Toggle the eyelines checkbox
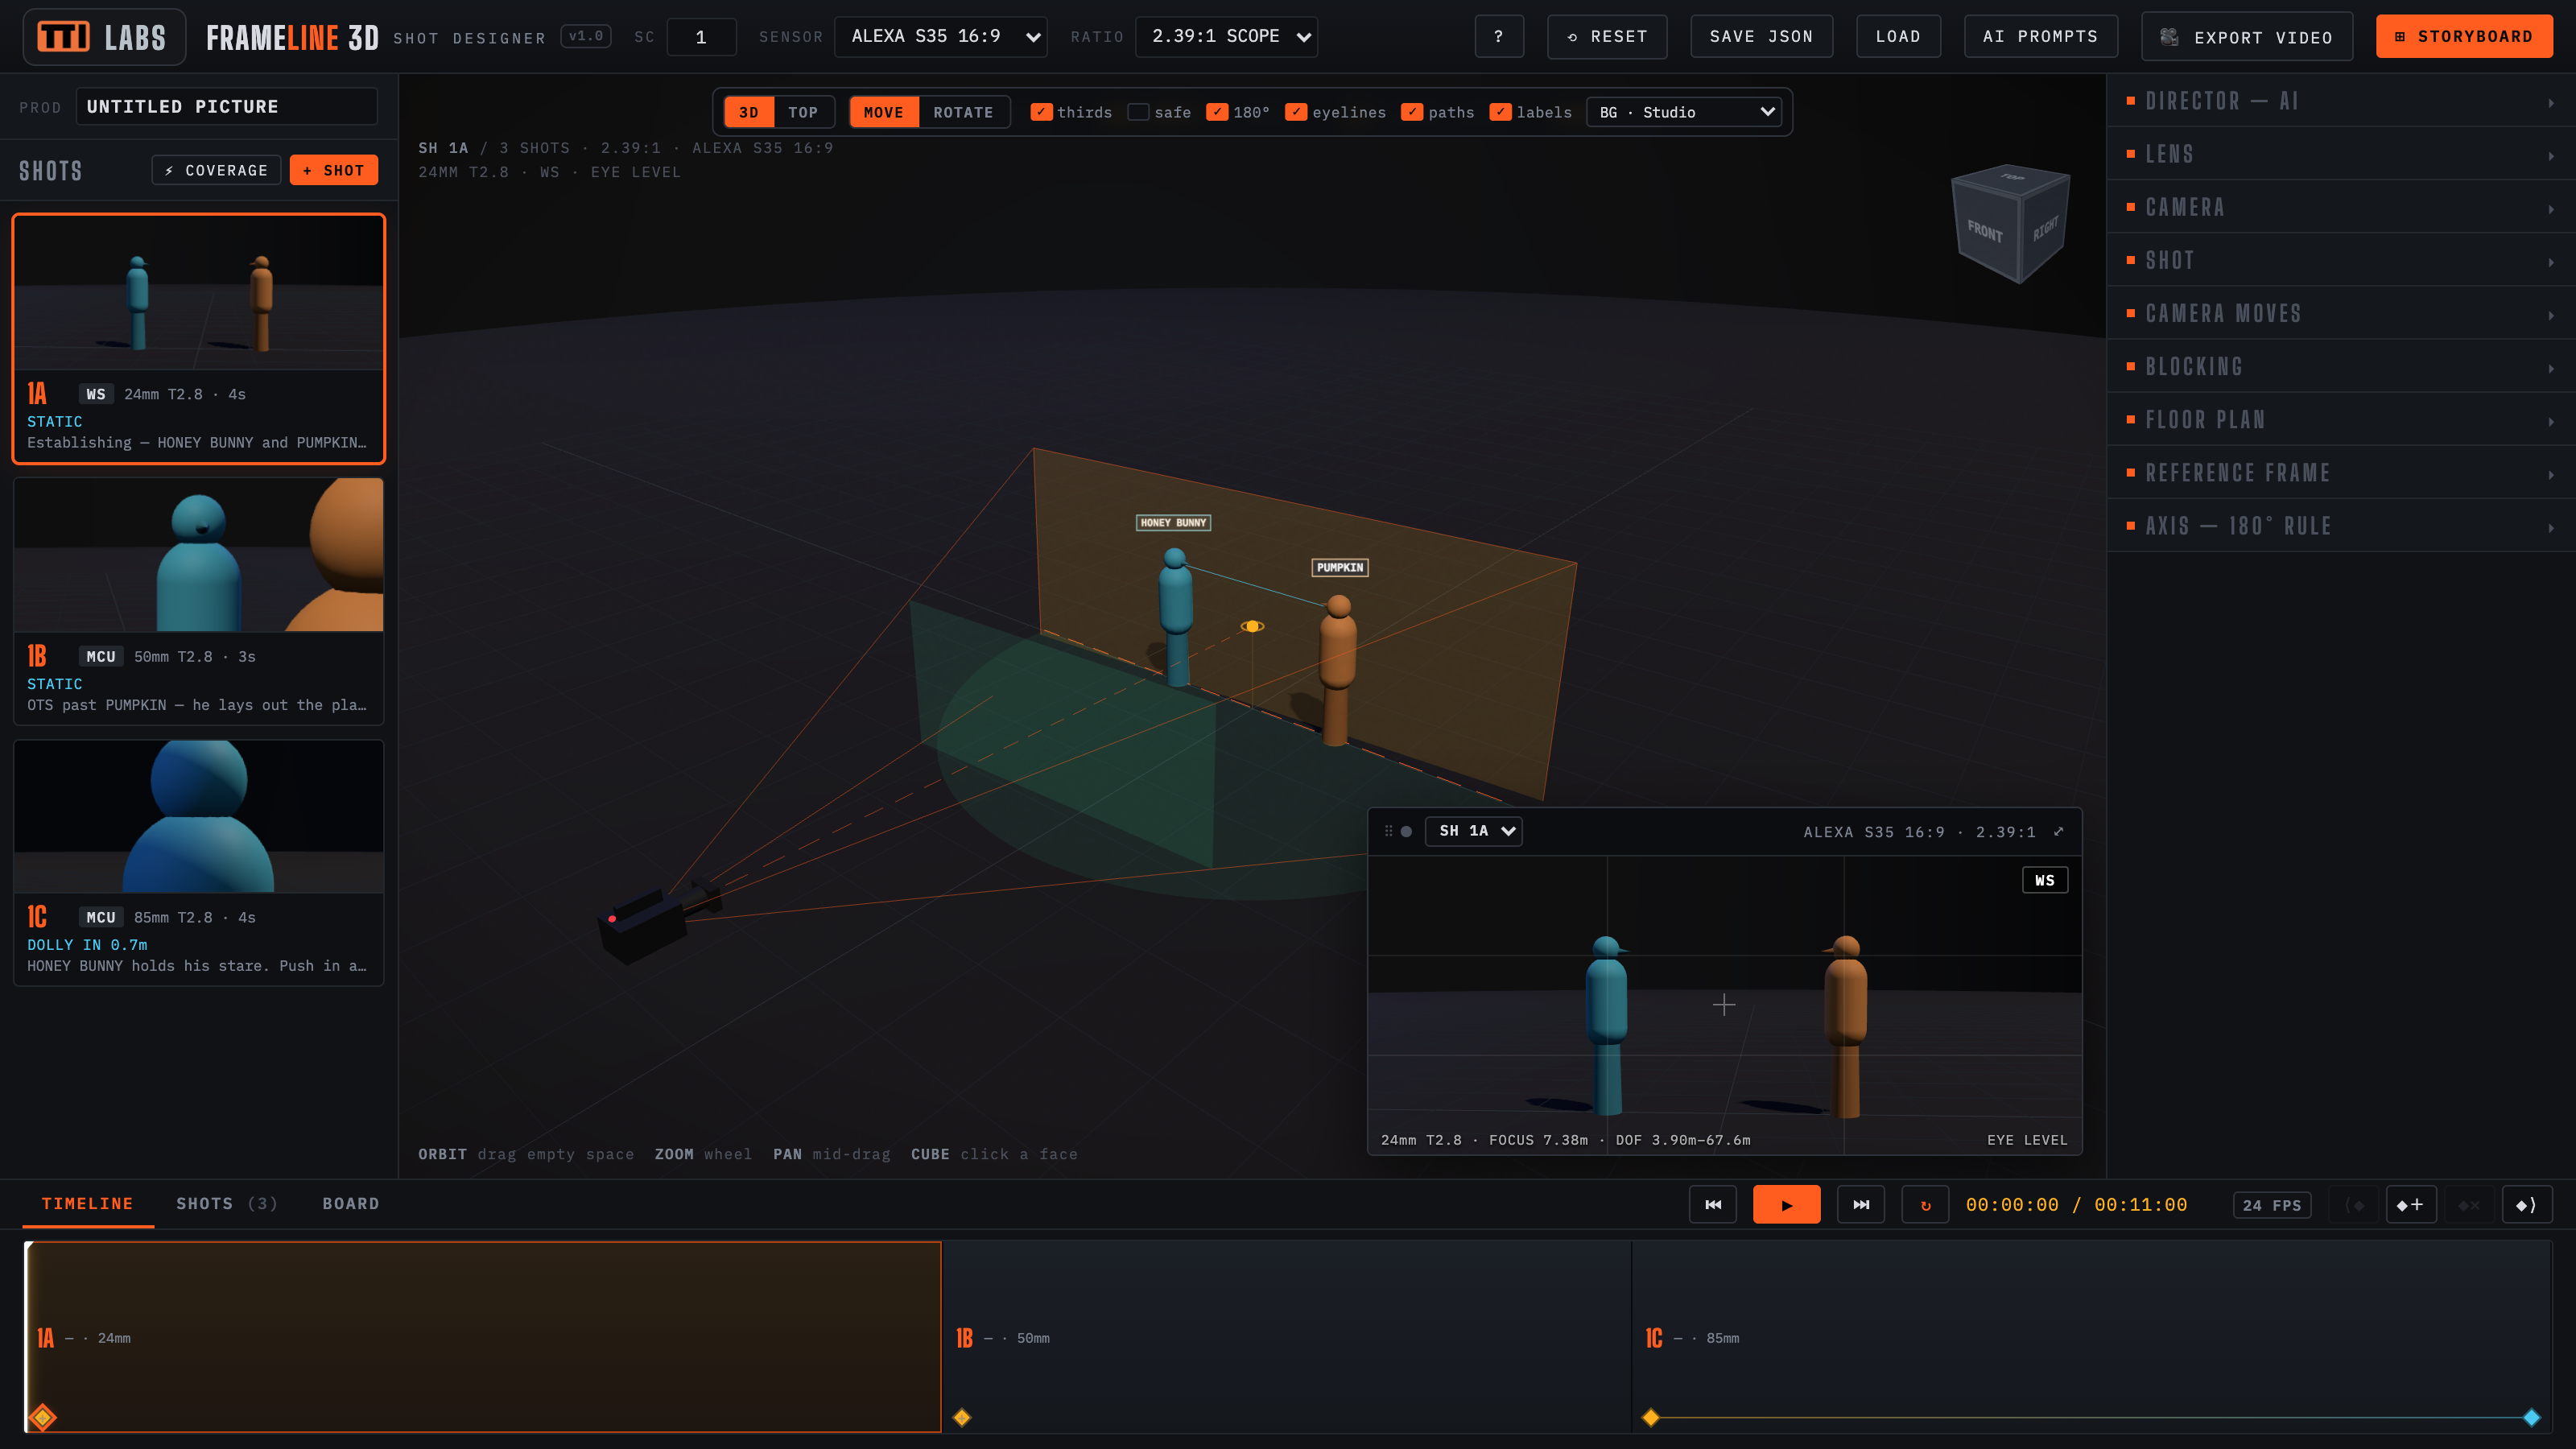 point(1296,112)
